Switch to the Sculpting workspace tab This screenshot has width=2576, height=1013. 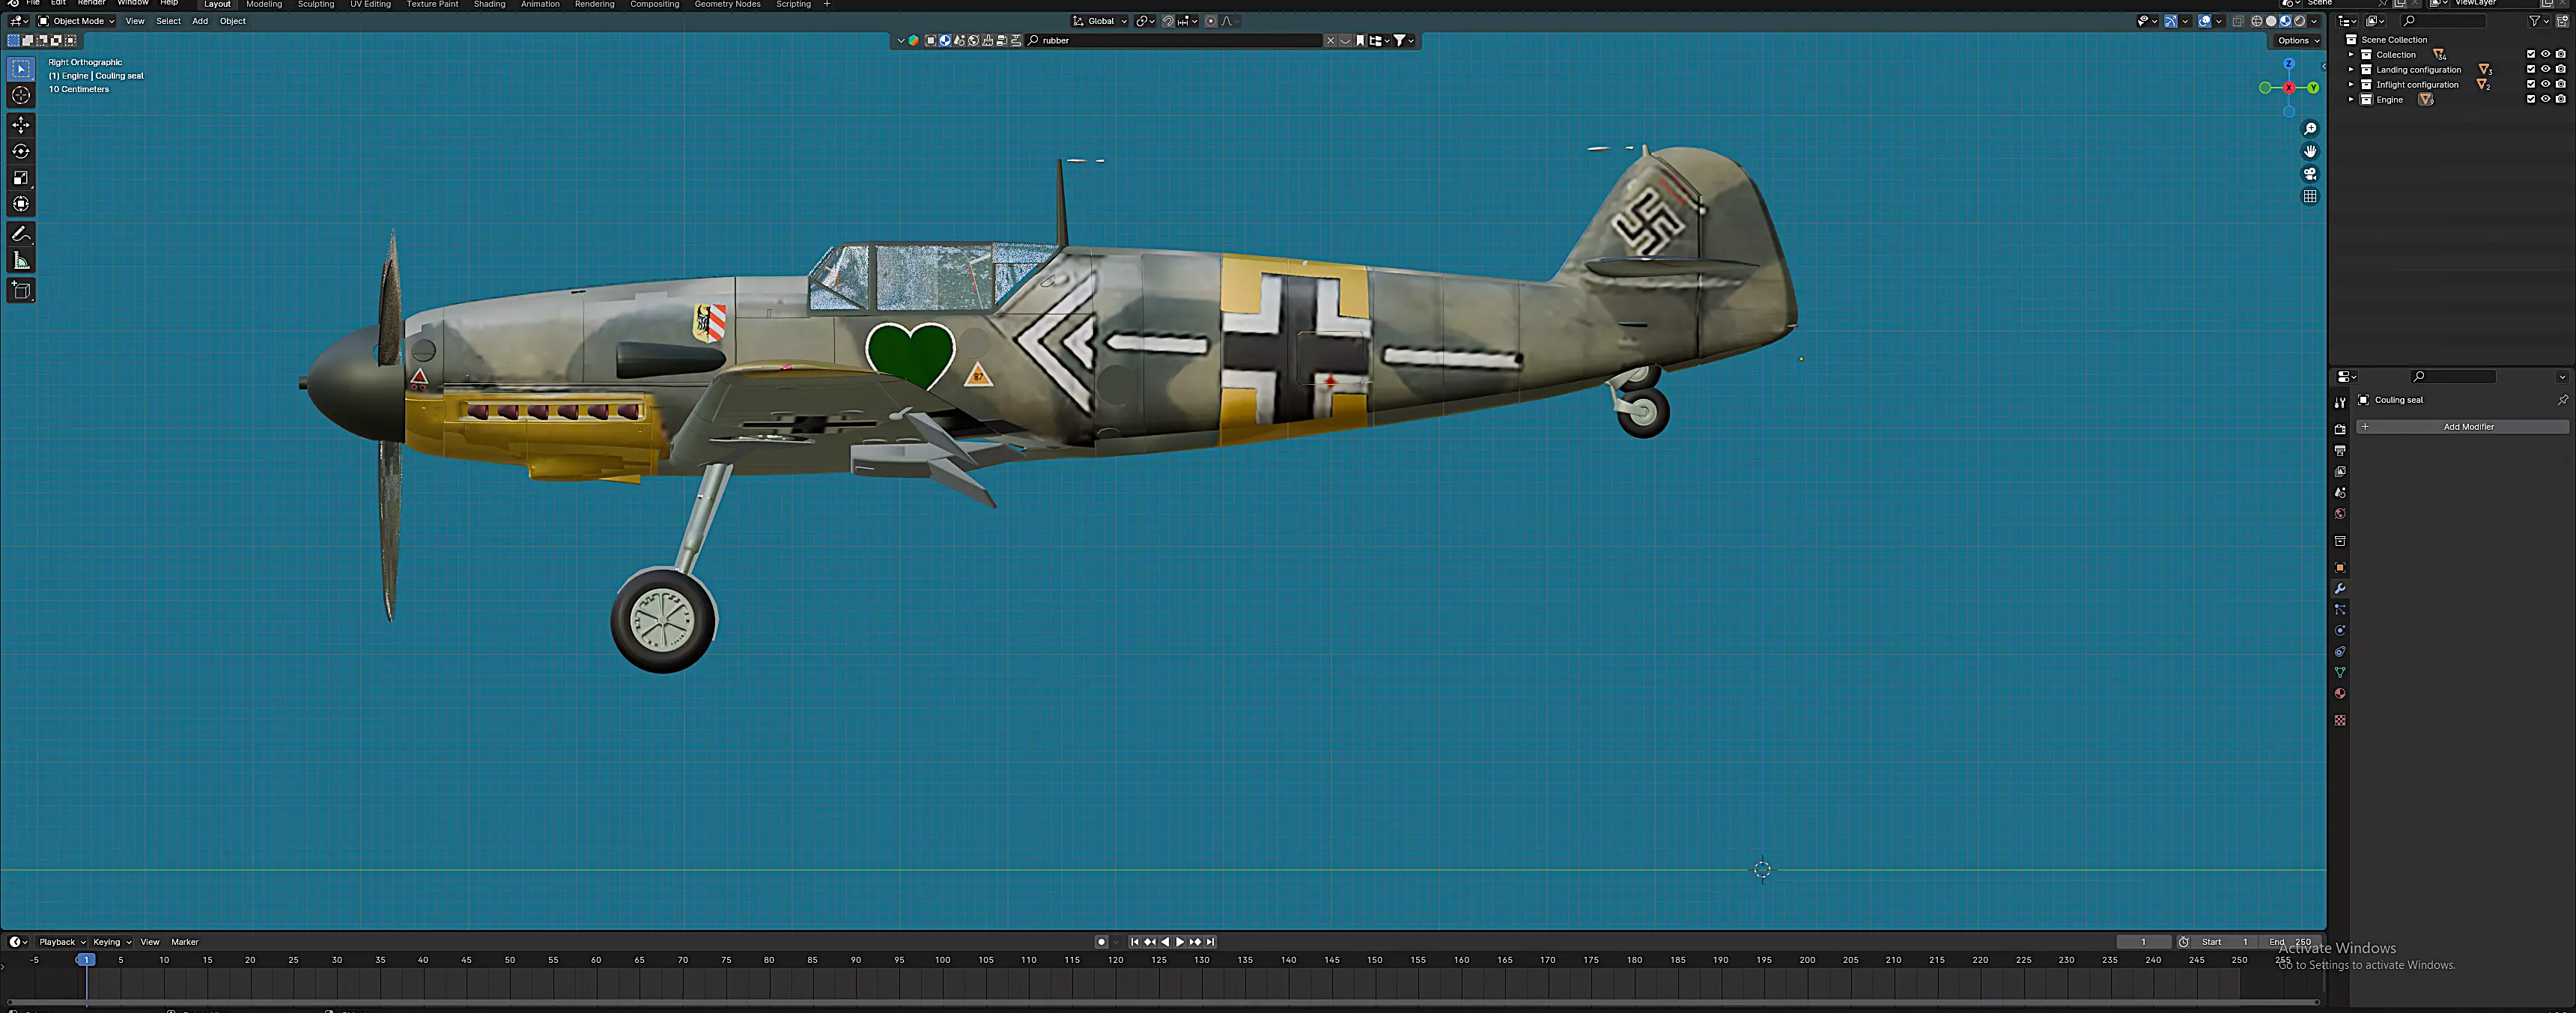click(x=316, y=5)
